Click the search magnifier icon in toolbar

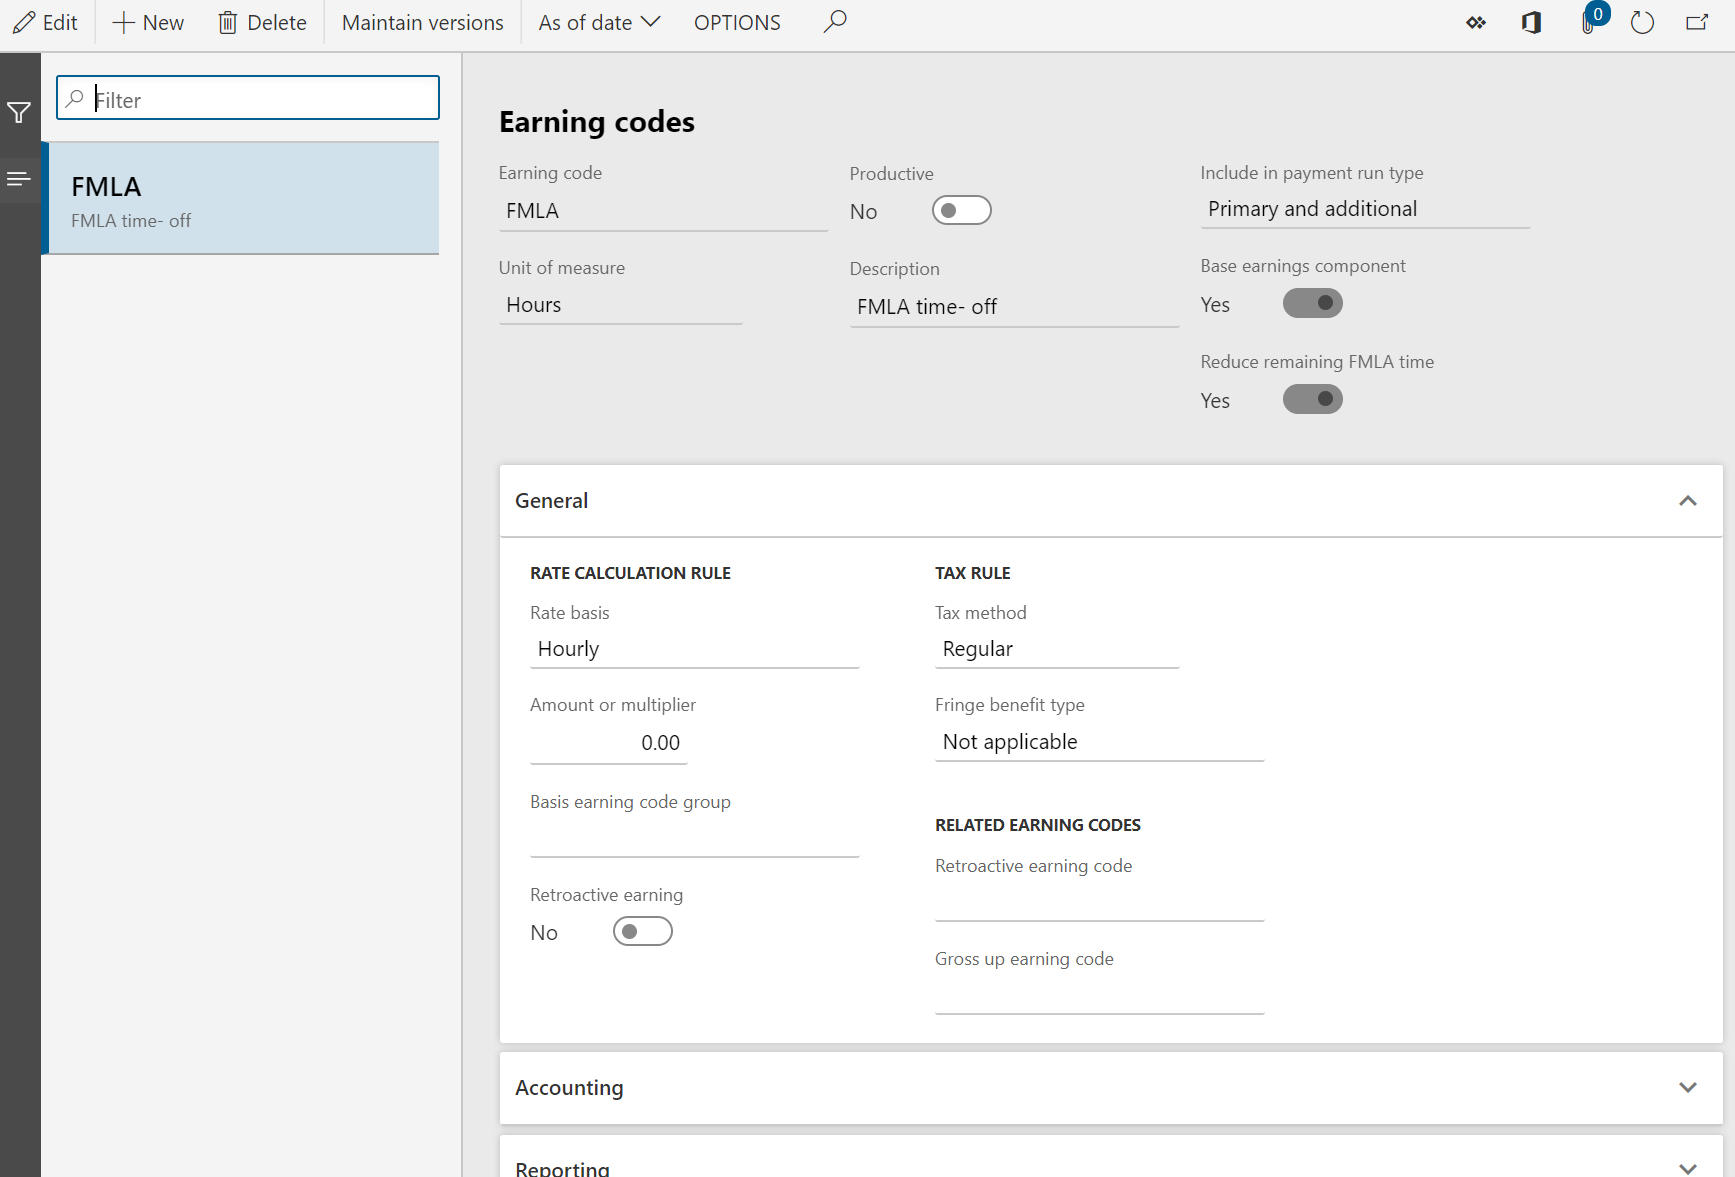pos(835,22)
